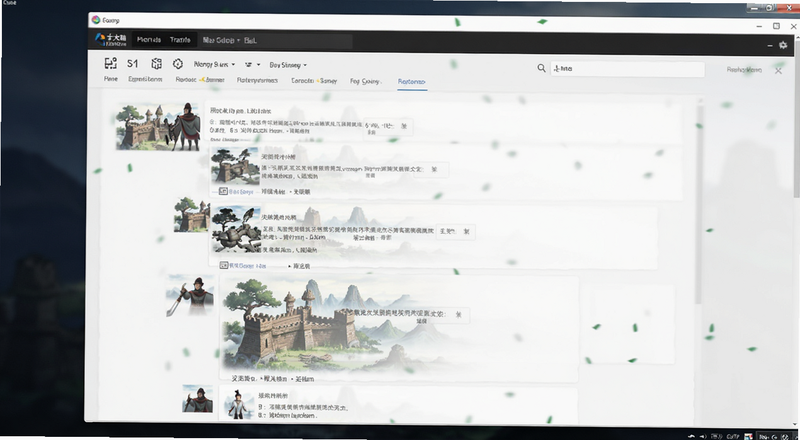Select the cube icon in toolbar

(x=157, y=64)
